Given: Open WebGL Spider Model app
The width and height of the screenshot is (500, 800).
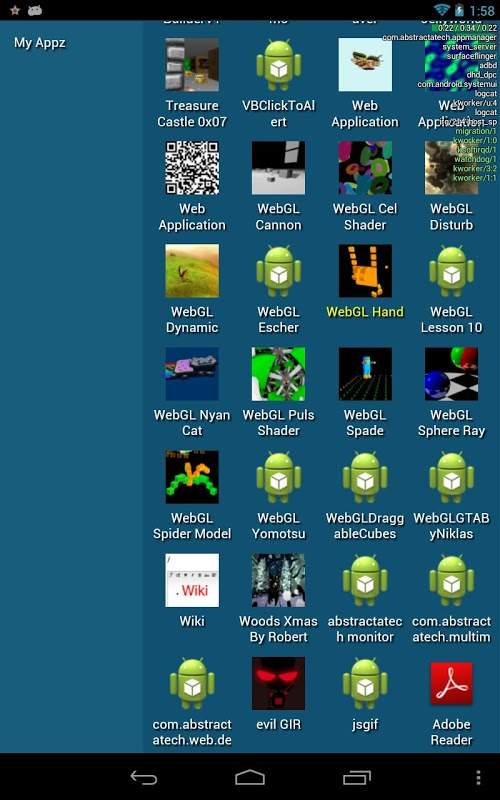Looking at the screenshot, I should click(192, 477).
